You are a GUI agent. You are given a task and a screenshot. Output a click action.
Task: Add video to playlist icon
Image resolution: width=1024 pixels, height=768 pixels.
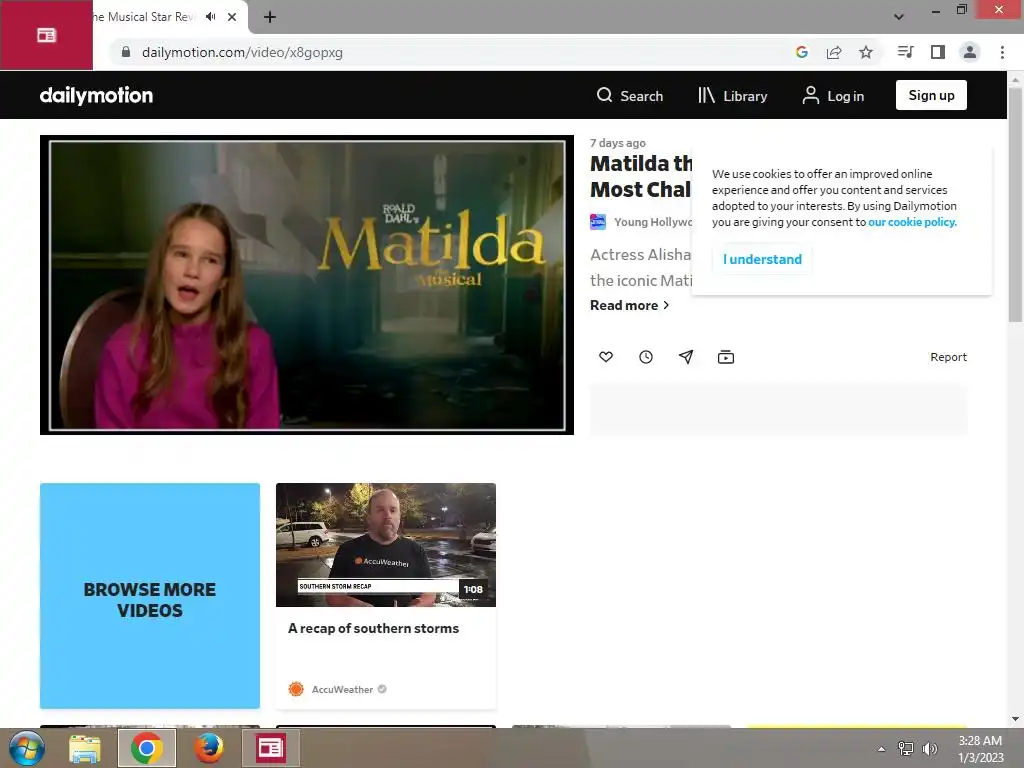[726, 357]
